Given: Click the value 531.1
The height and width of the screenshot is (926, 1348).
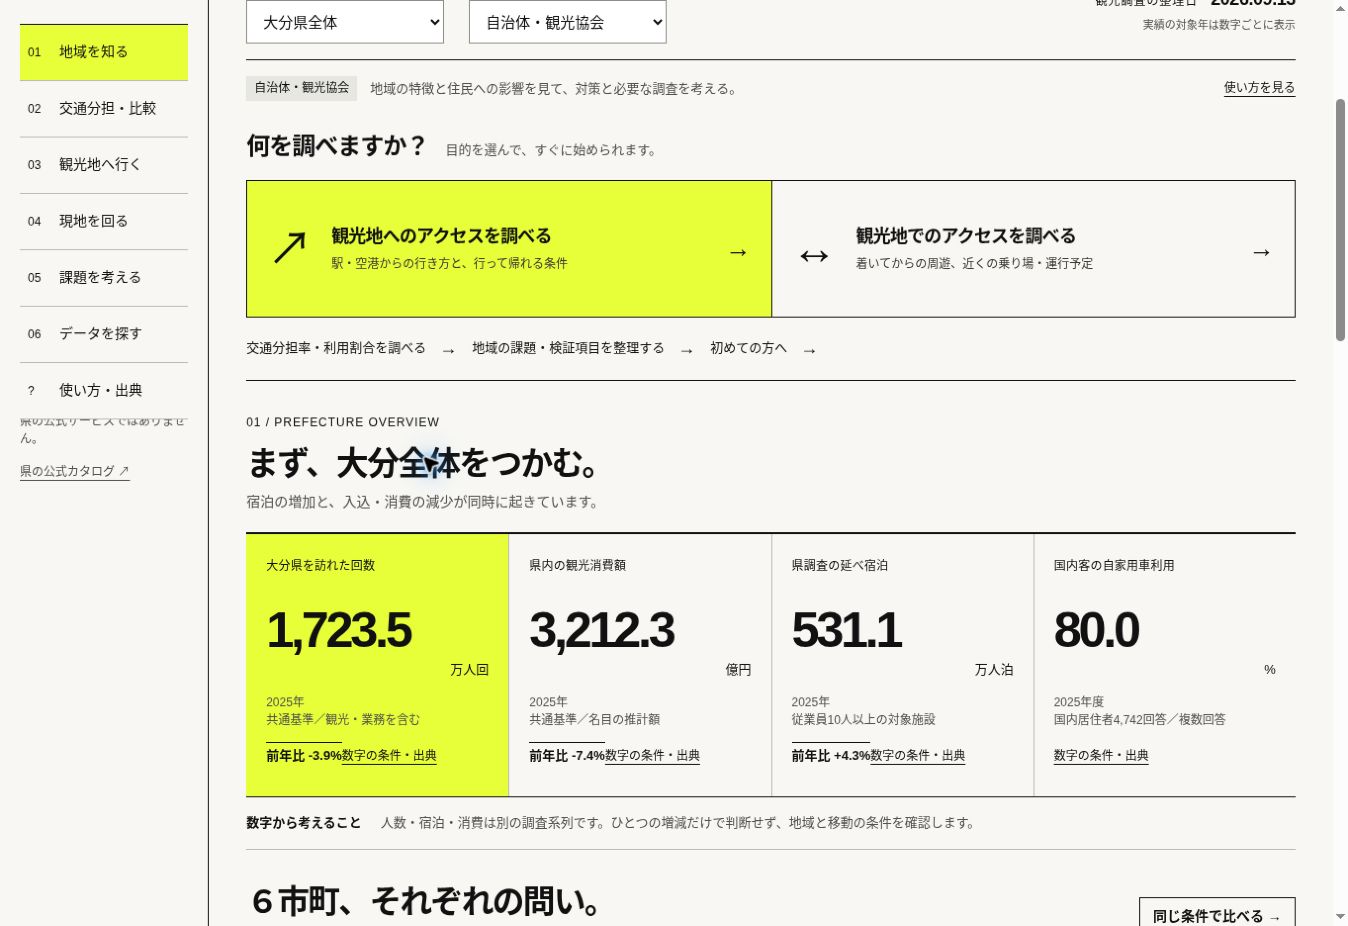Looking at the screenshot, I should pyautogui.click(x=846, y=631).
